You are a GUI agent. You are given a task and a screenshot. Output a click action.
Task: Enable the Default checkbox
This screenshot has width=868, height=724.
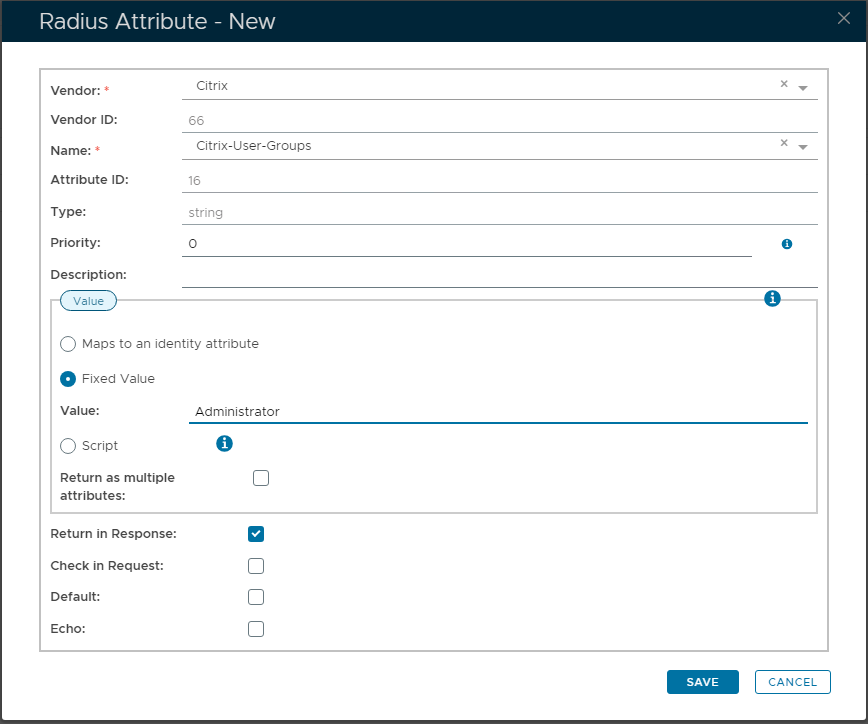coord(256,597)
